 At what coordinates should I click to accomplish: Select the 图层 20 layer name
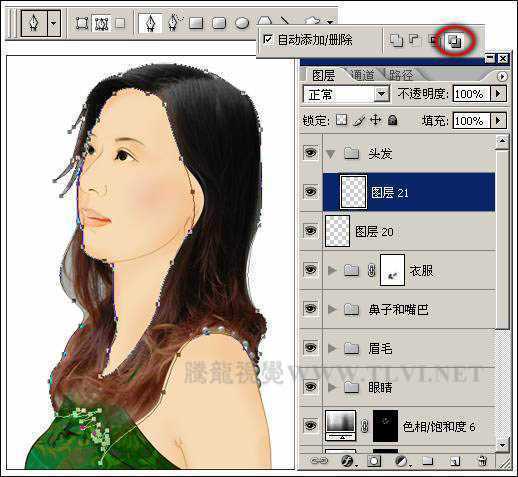pos(374,231)
